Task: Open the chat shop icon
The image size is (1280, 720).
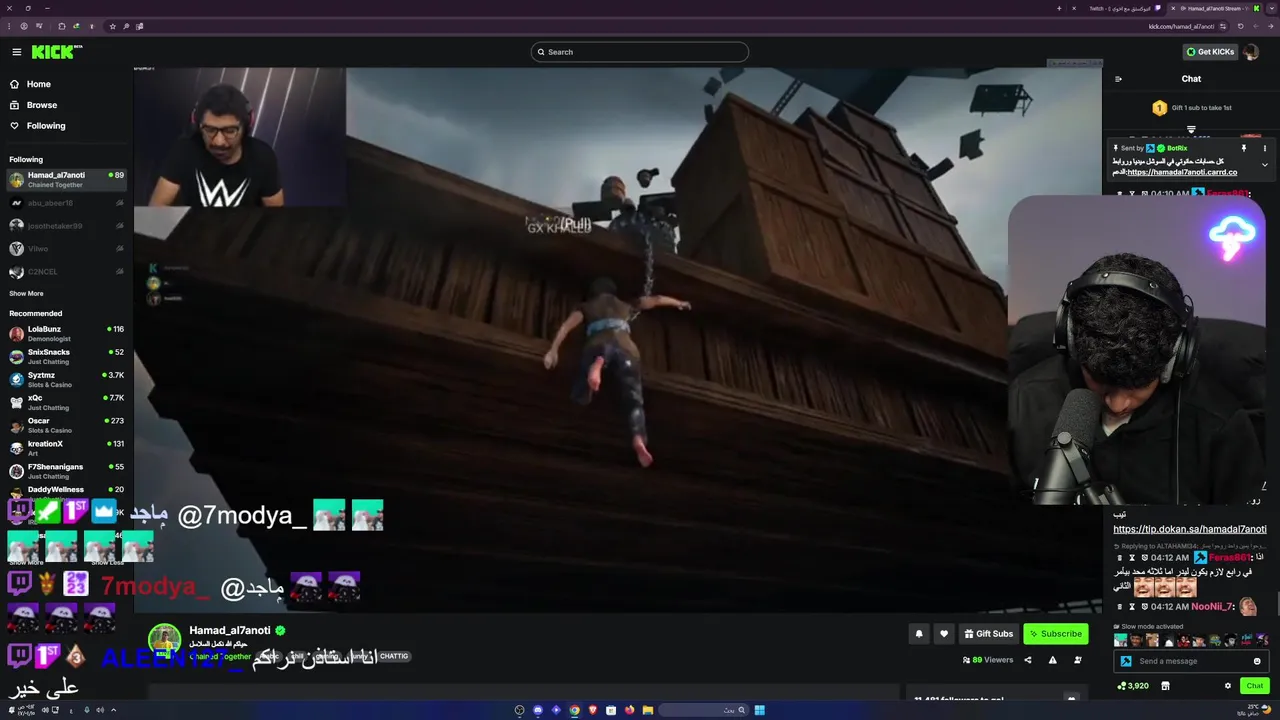Action: 1165,686
